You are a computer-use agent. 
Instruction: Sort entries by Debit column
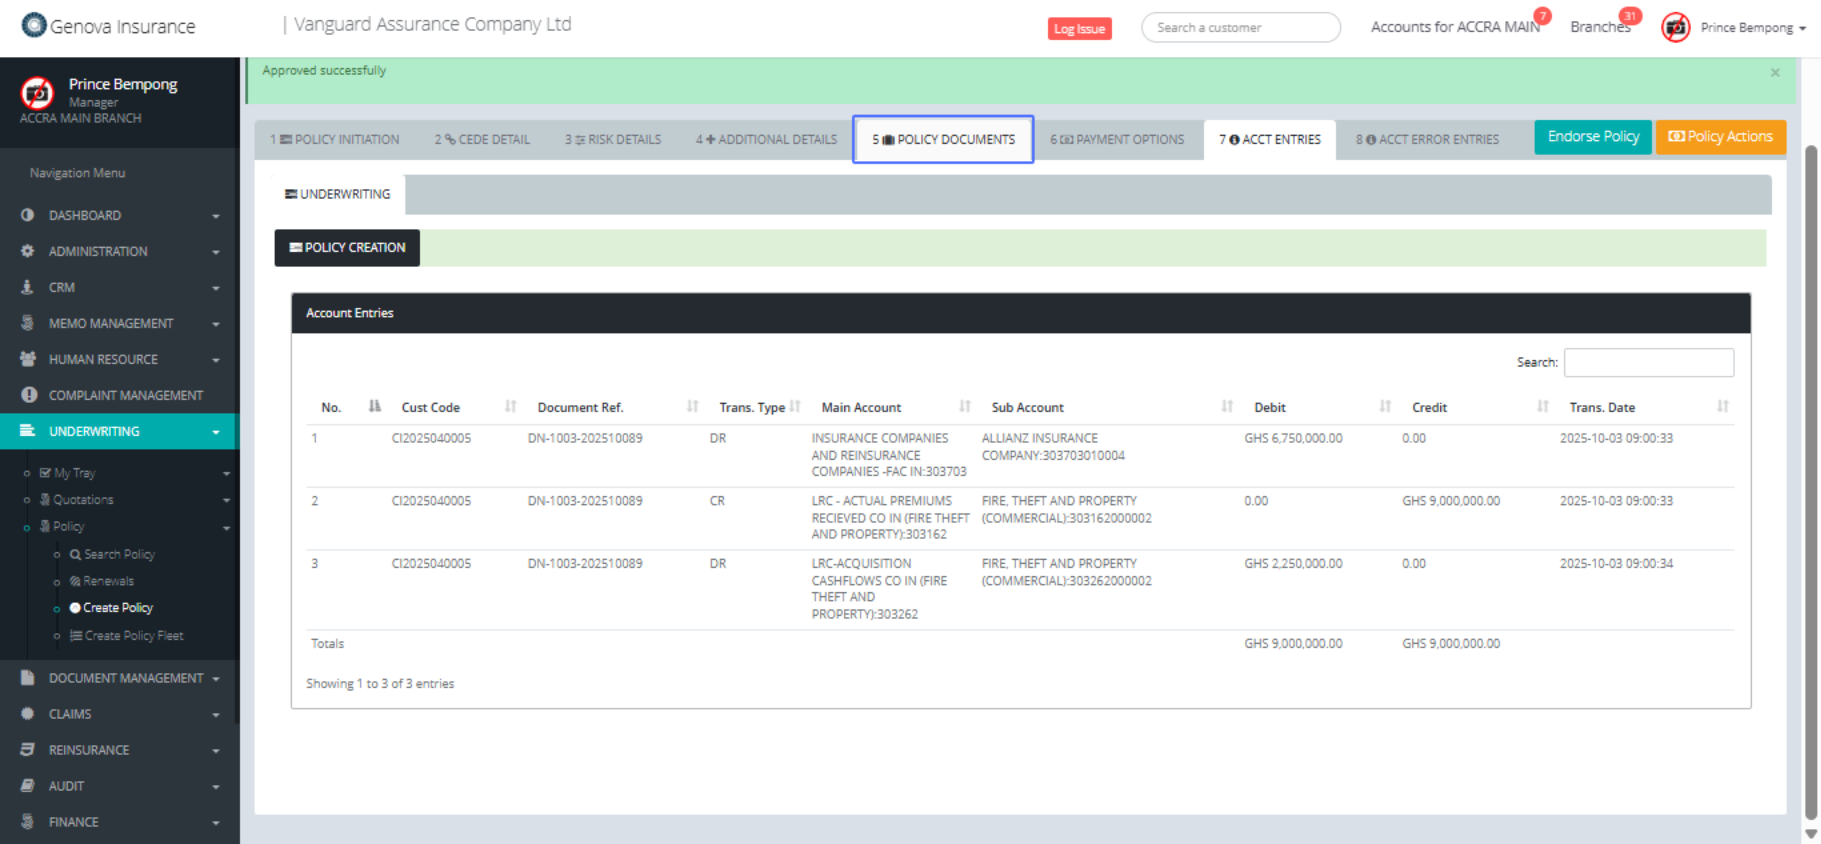pos(1385,406)
